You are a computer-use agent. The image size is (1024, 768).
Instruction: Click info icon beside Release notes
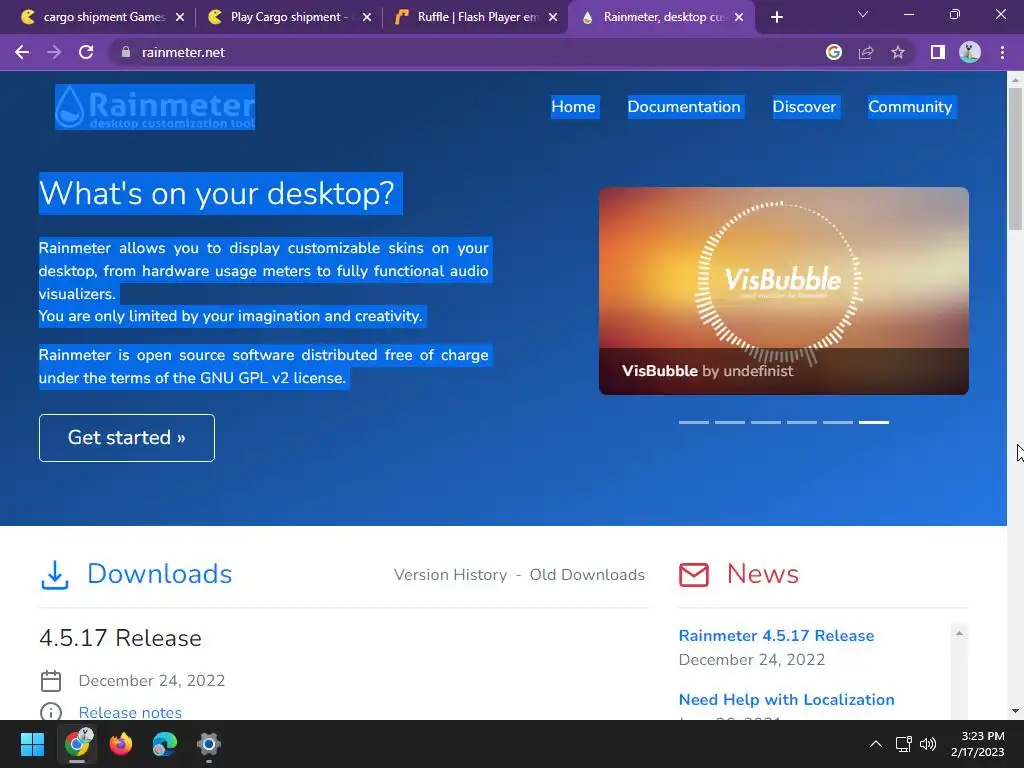pyautogui.click(x=51, y=712)
